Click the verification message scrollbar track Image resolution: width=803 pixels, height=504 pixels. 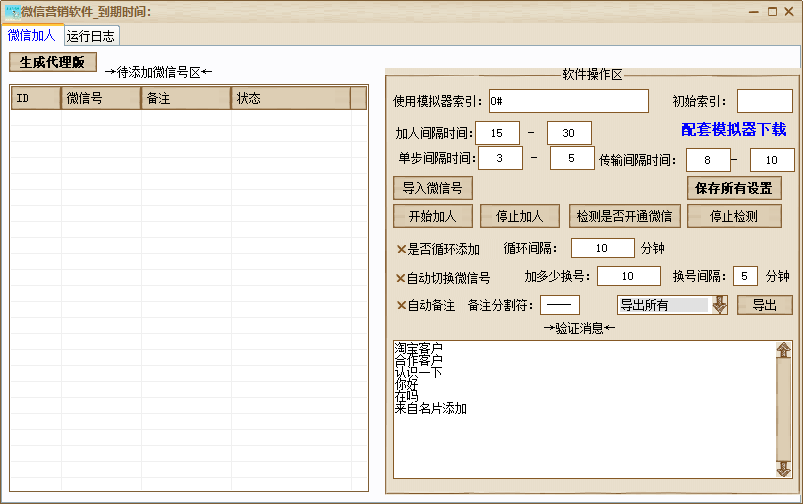pyautogui.click(x=784, y=409)
